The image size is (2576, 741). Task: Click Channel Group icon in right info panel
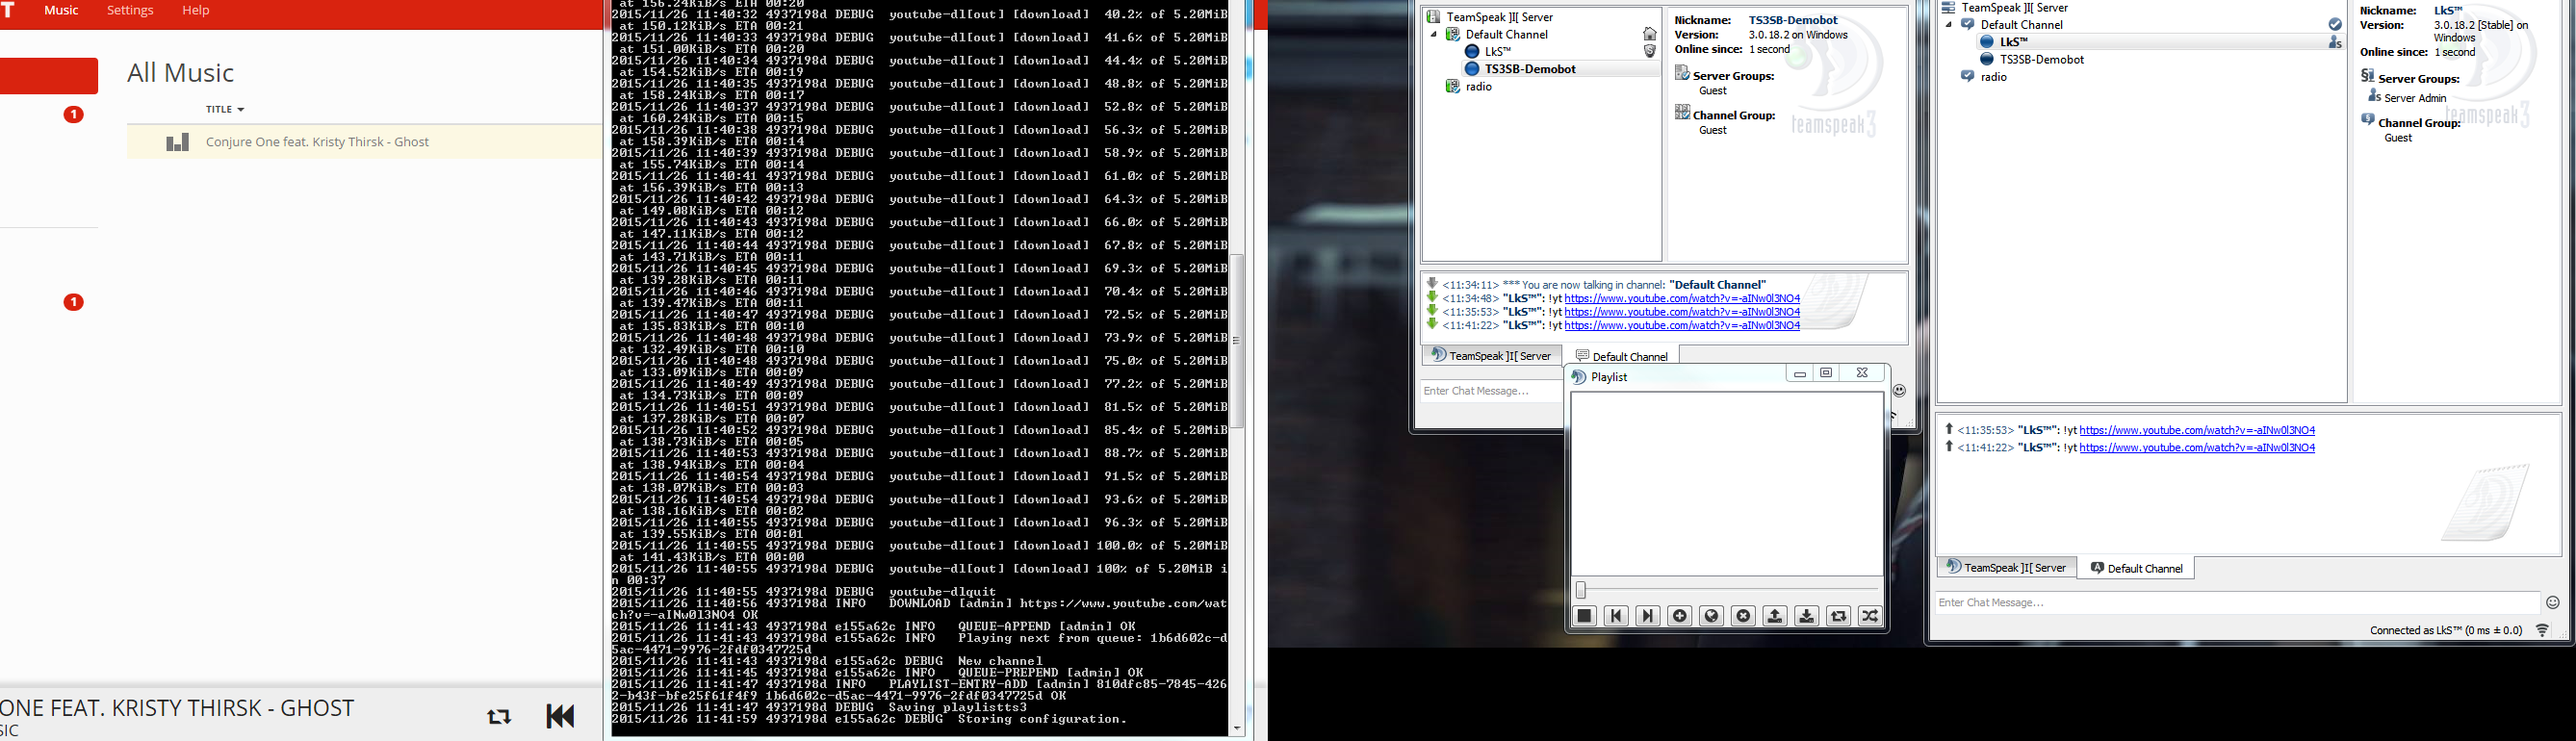[x=2367, y=119]
